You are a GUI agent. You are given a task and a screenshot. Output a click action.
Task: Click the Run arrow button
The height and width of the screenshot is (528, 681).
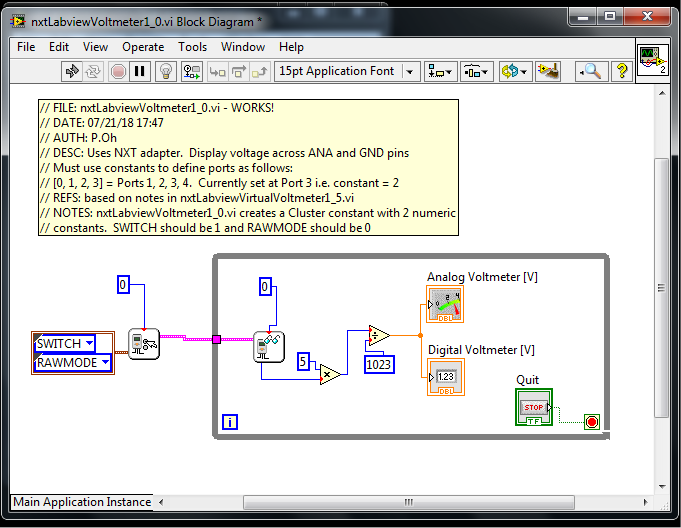72,71
